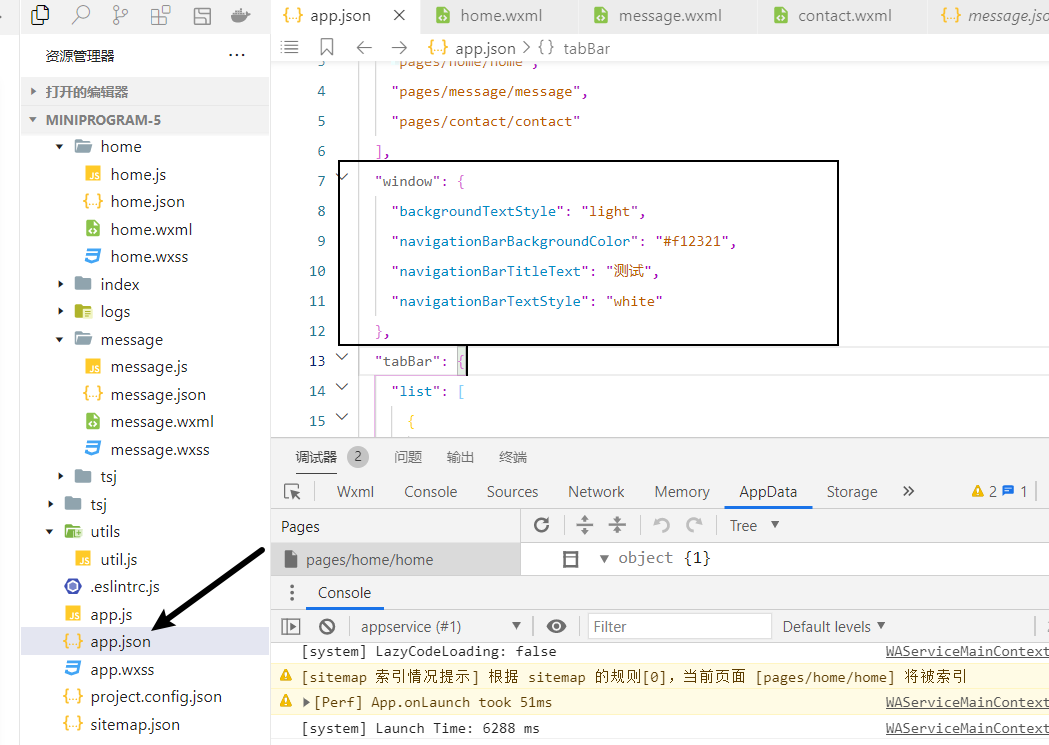Open the Default levels dropdown
The image size is (1049, 745).
coord(834,627)
